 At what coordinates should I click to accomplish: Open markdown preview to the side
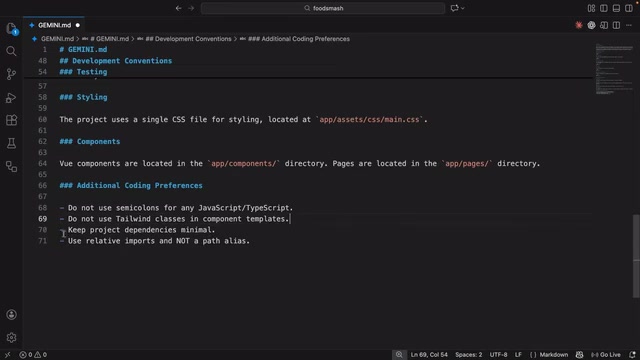pos(604,25)
